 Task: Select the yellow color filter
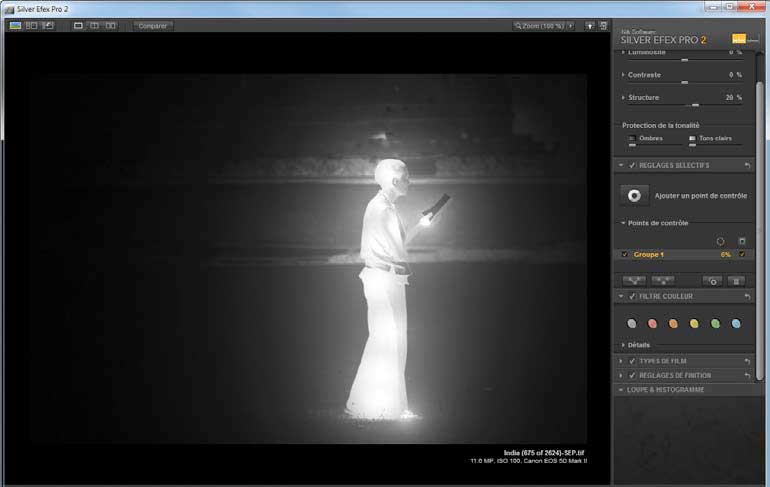(694, 323)
